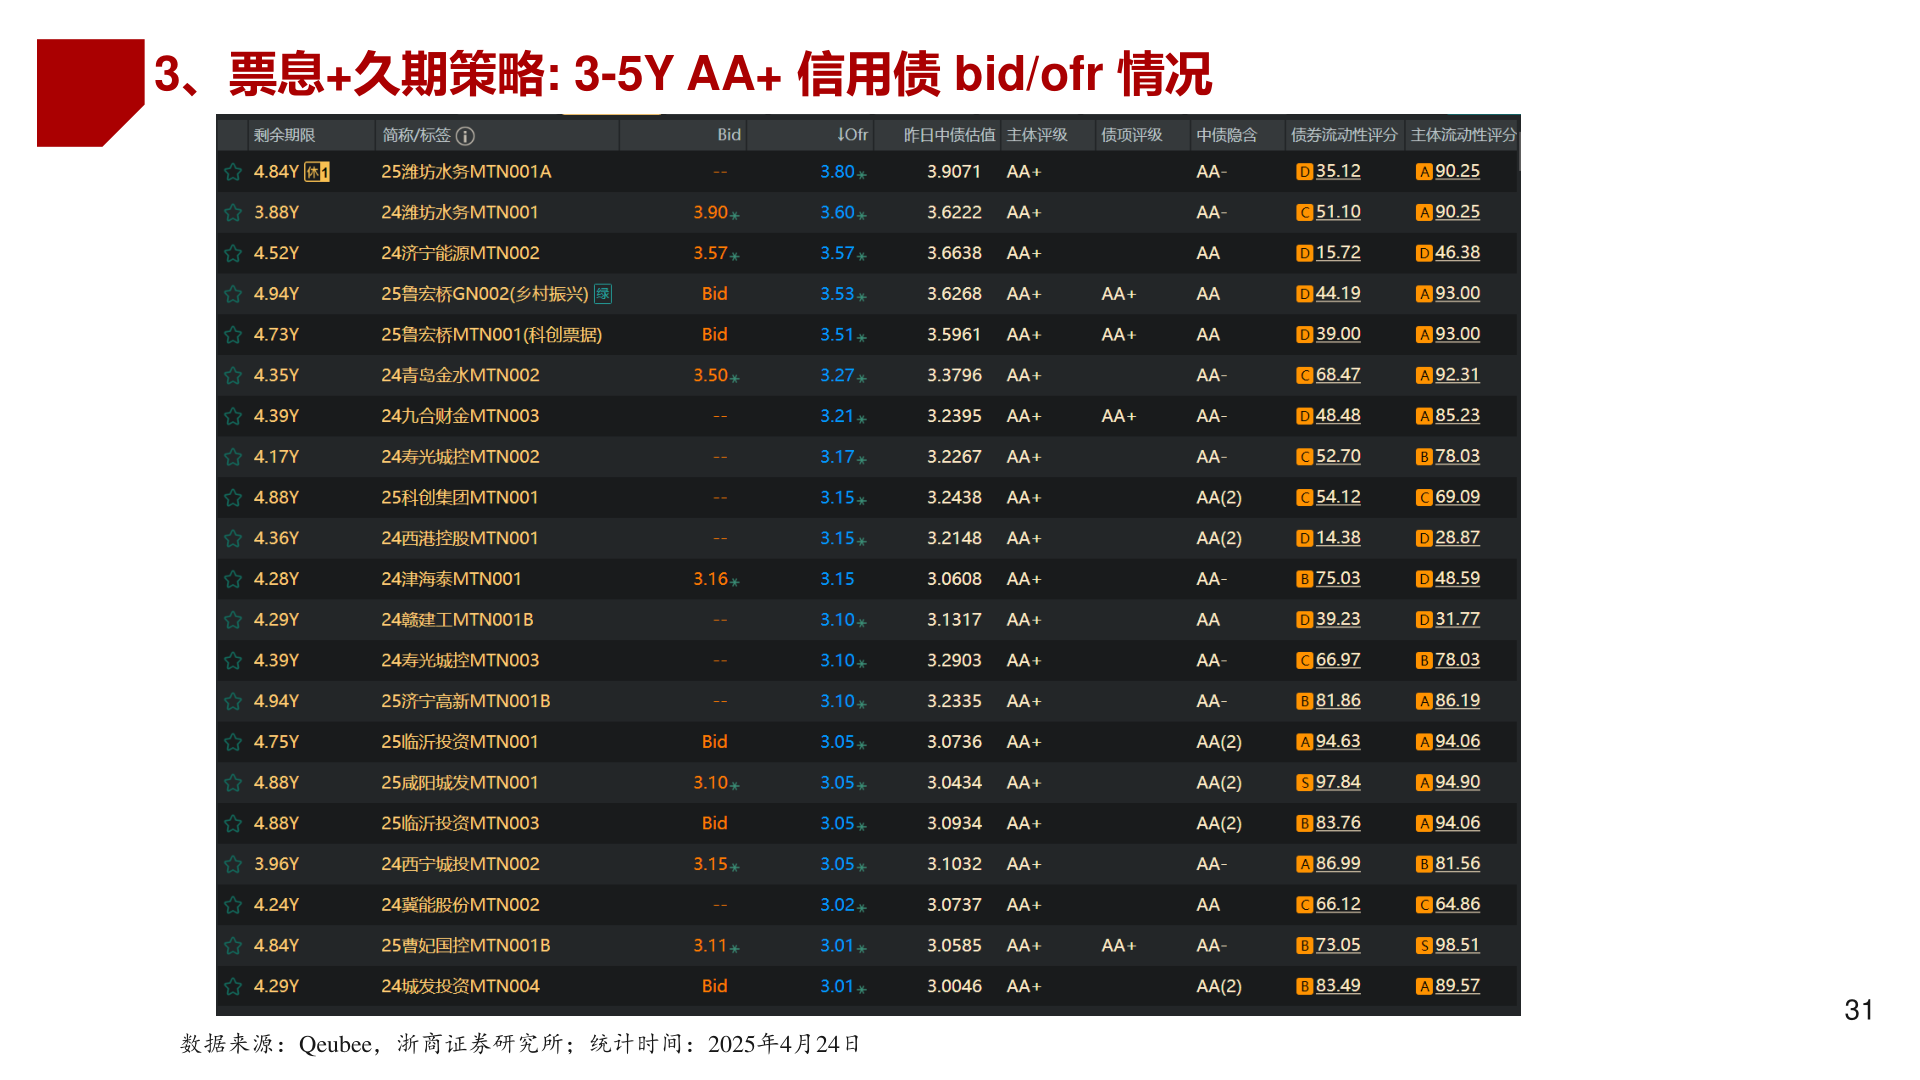Viewport: 1920px width, 1080px height.
Task: Sort by 剩余期限 column header
Action: click(x=284, y=135)
